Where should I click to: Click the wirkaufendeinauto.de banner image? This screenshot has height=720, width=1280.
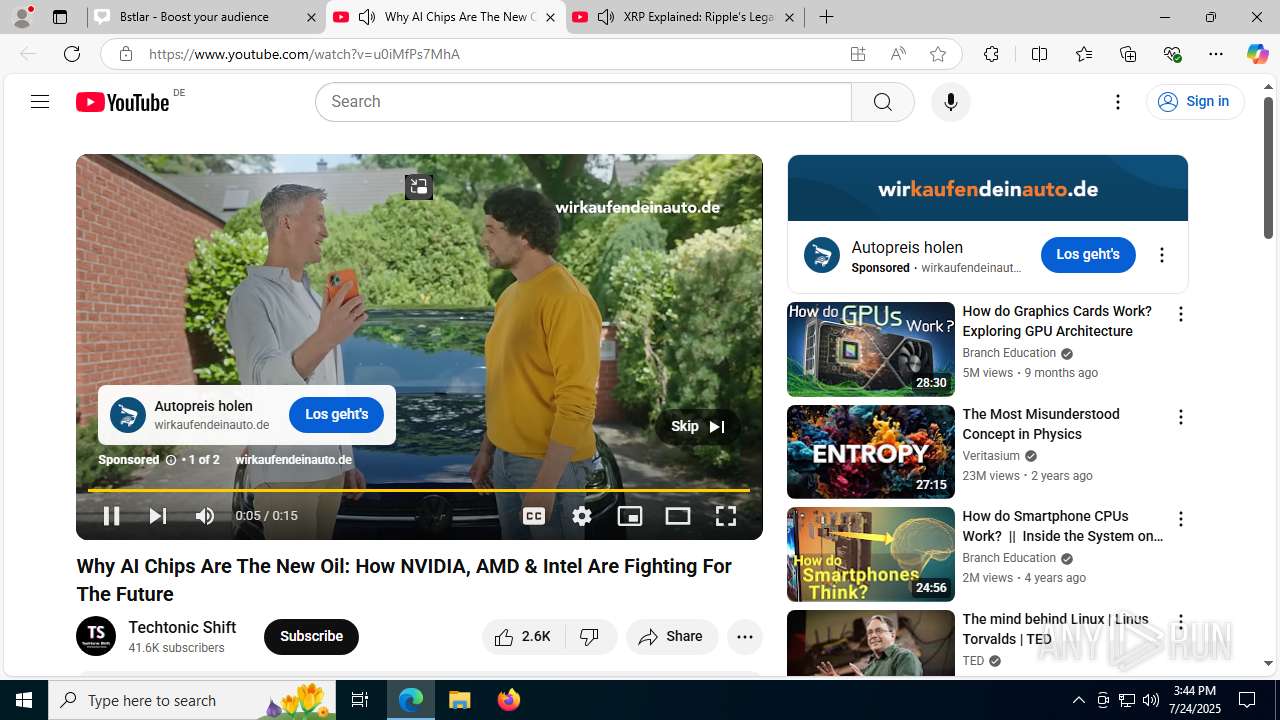click(988, 188)
